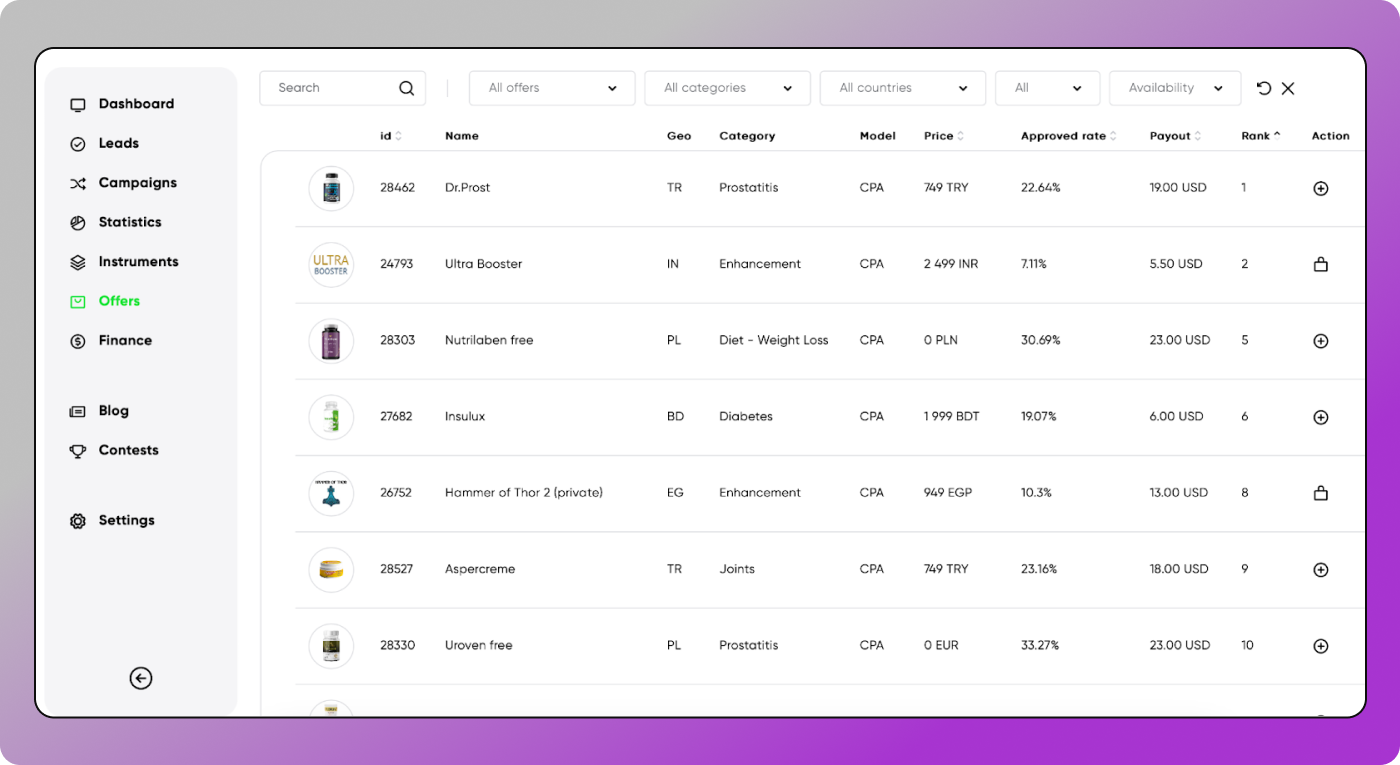Click the reset filters refresh icon

(x=1264, y=88)
